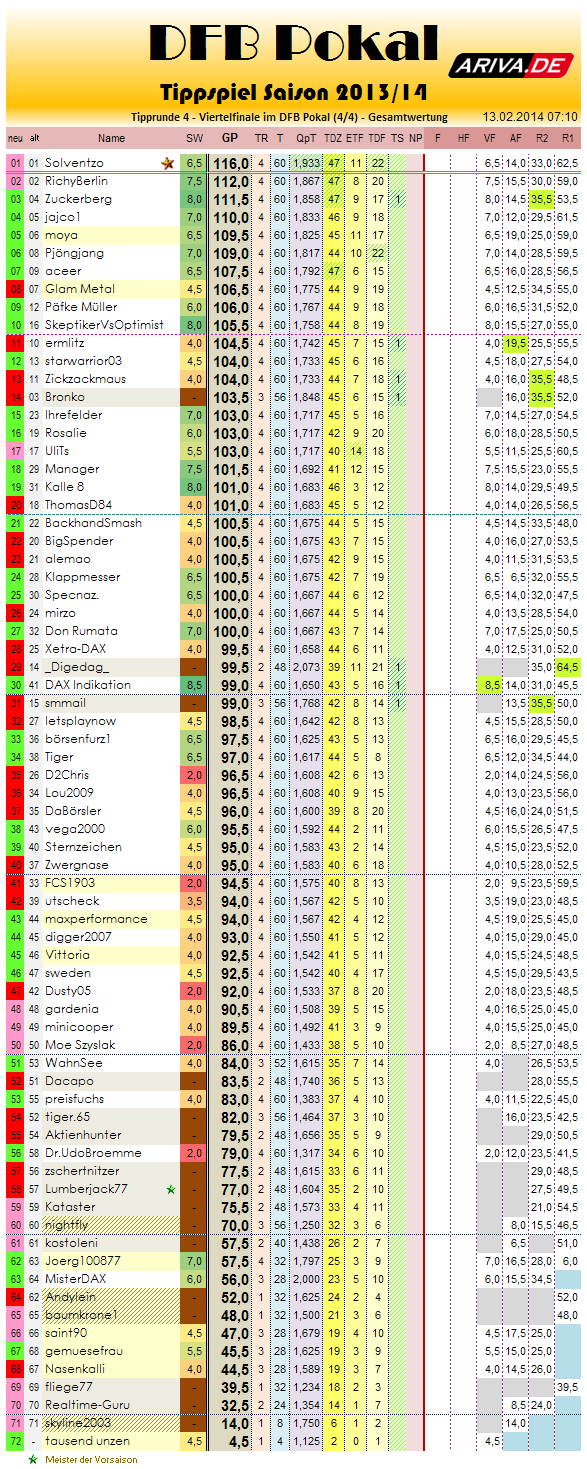Click the green star in the legend
The width and height of the screenshot is (587, 1469).
[x=33, y=1459]
